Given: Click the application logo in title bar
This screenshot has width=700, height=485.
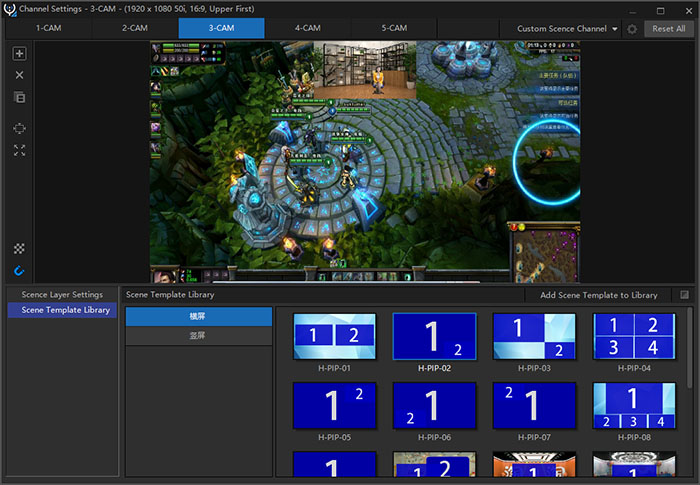Looking at the screenshot, I should point(9,9).
